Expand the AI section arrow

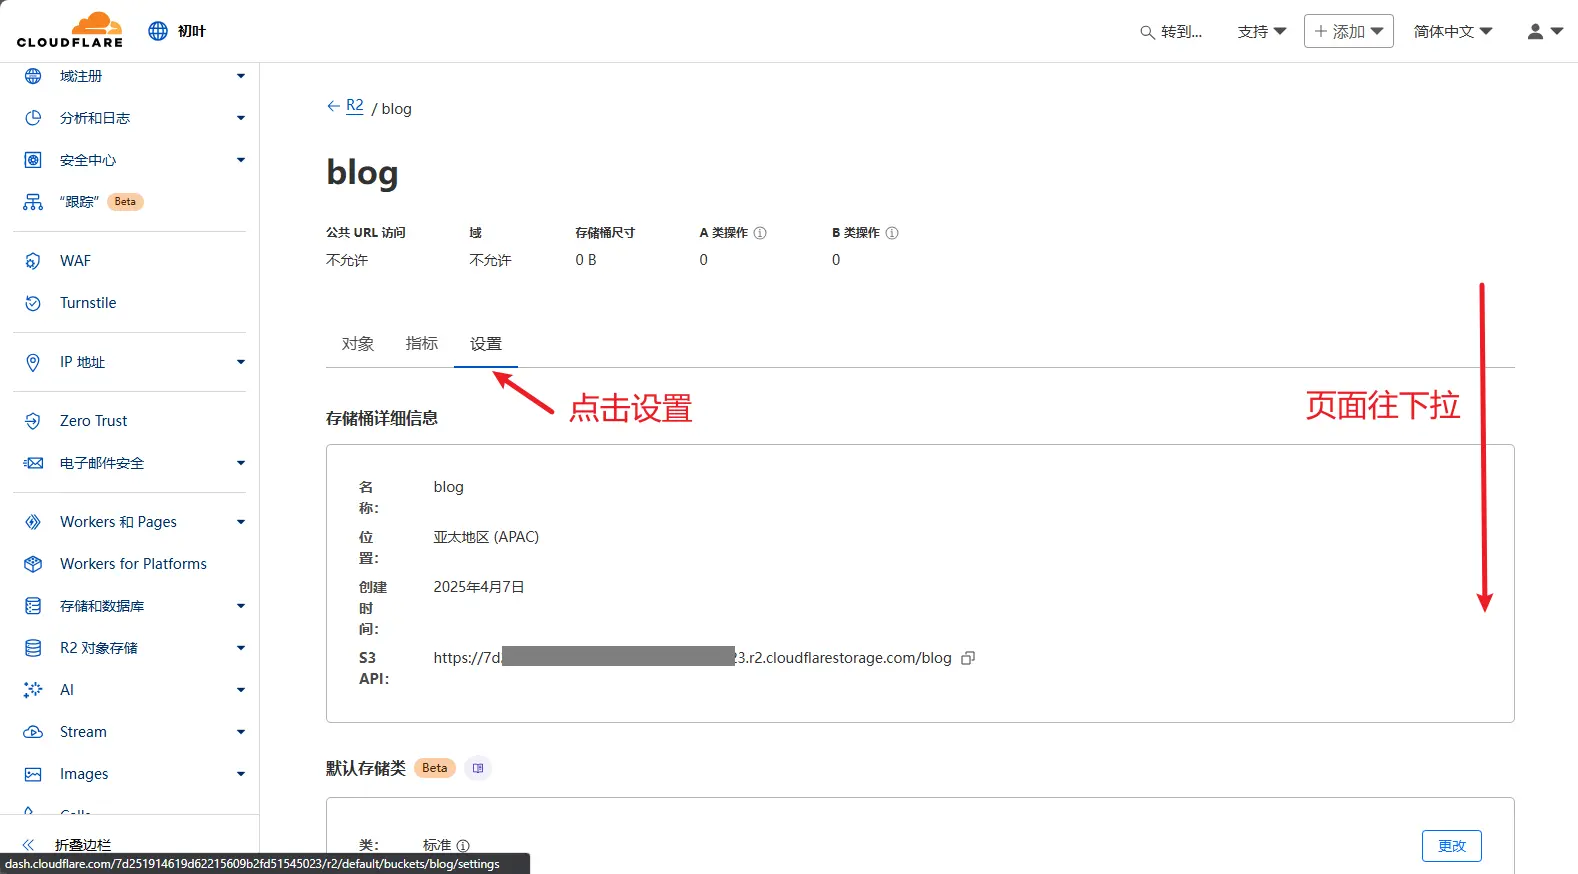click(x=240, y=690)
